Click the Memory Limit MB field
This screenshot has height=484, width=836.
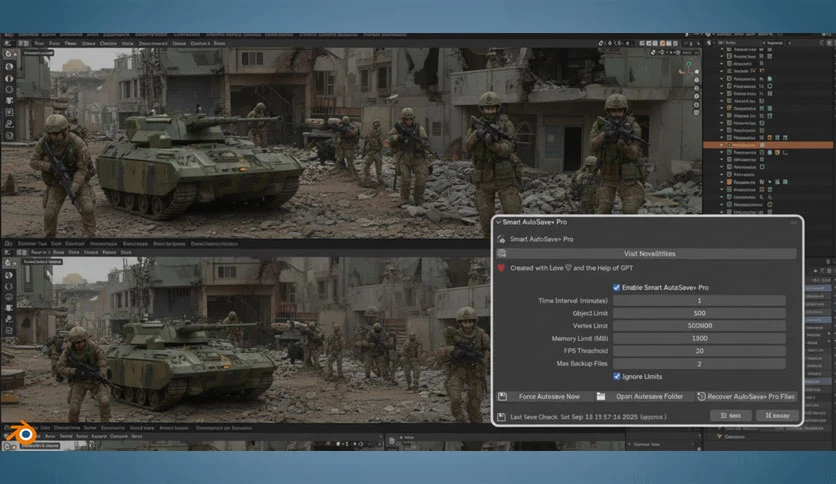click(700, 338)
